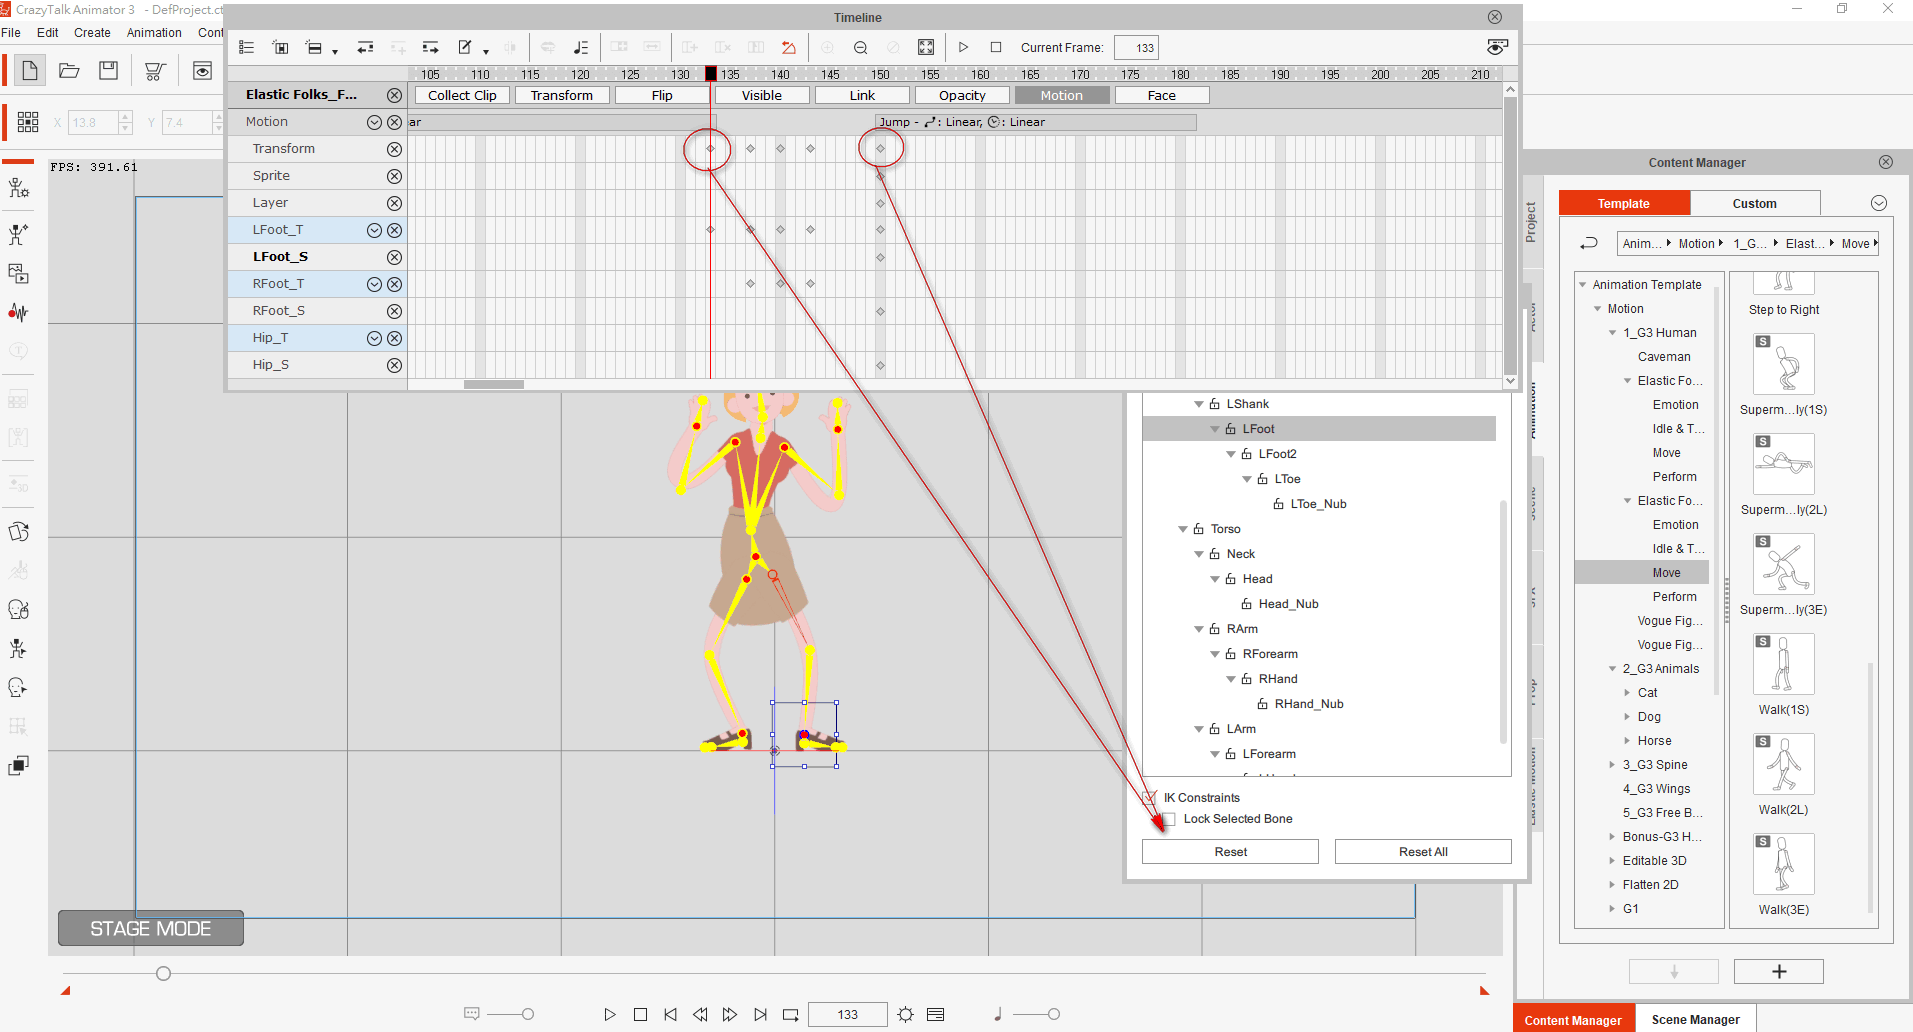Click the back arrow in Content Manager
The height and width of the screenshot is (1032, 1913).
[1588, 243]
